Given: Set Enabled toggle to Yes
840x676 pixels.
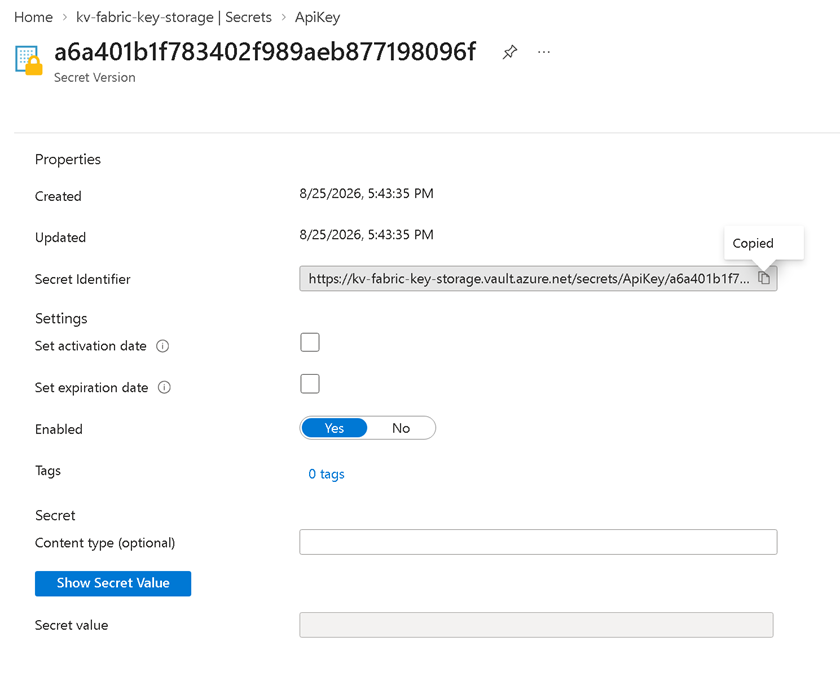Looking at the screenshot, I should click(x=334, y=428).
